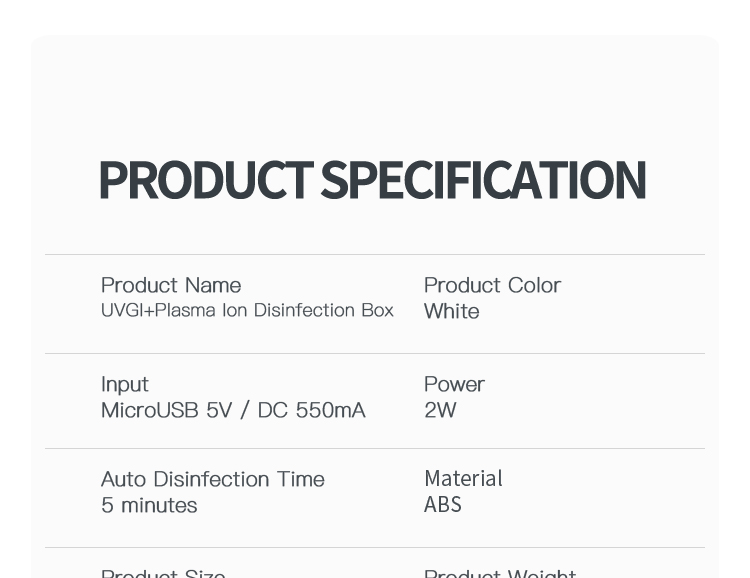750x578 pixels.
Task: Click the 5 minutes value
Action: [149, 505]
